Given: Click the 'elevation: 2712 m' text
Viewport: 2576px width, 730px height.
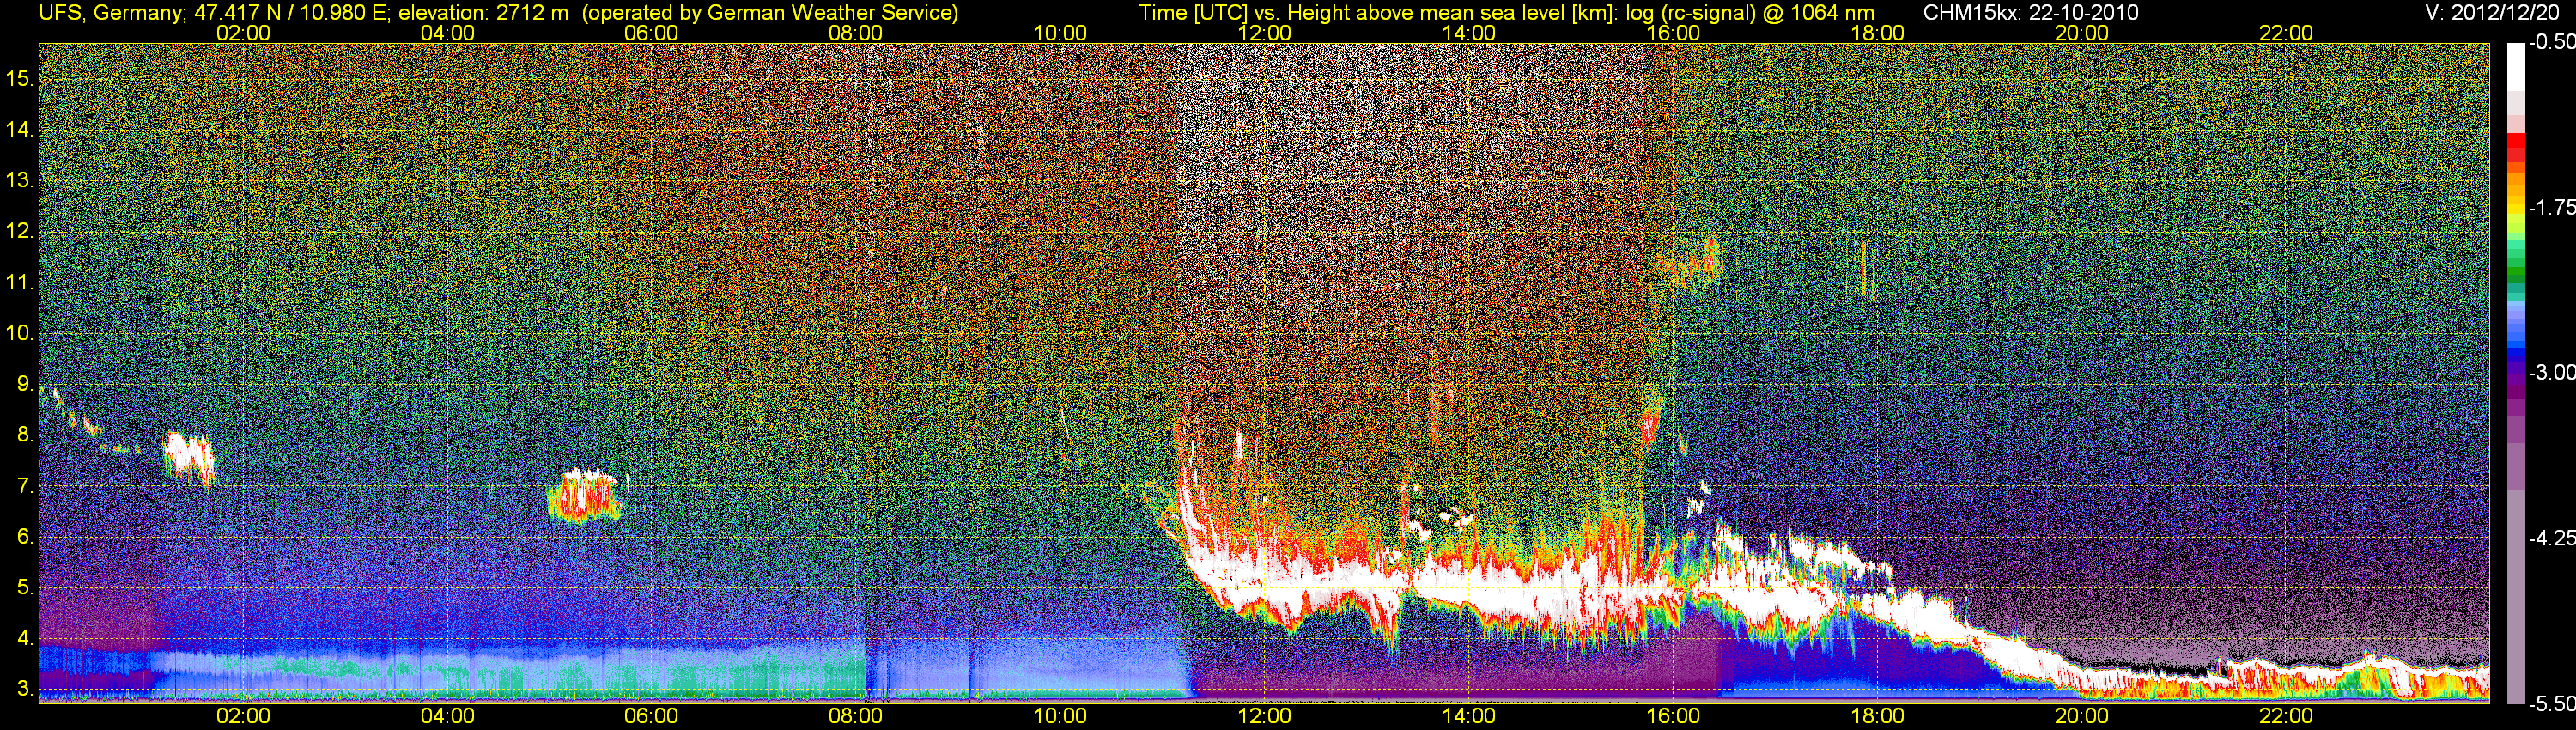Looking at the screenshot, I should [483, 12].
